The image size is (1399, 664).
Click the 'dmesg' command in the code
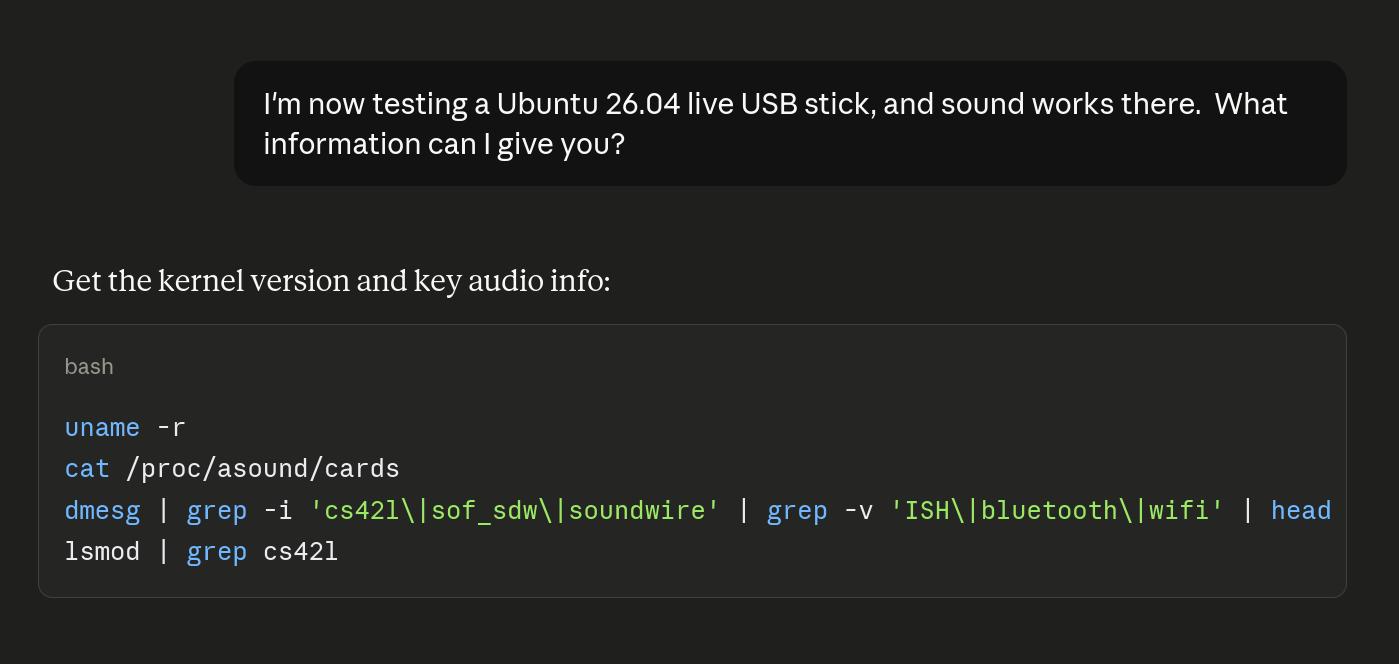(102, 511)
